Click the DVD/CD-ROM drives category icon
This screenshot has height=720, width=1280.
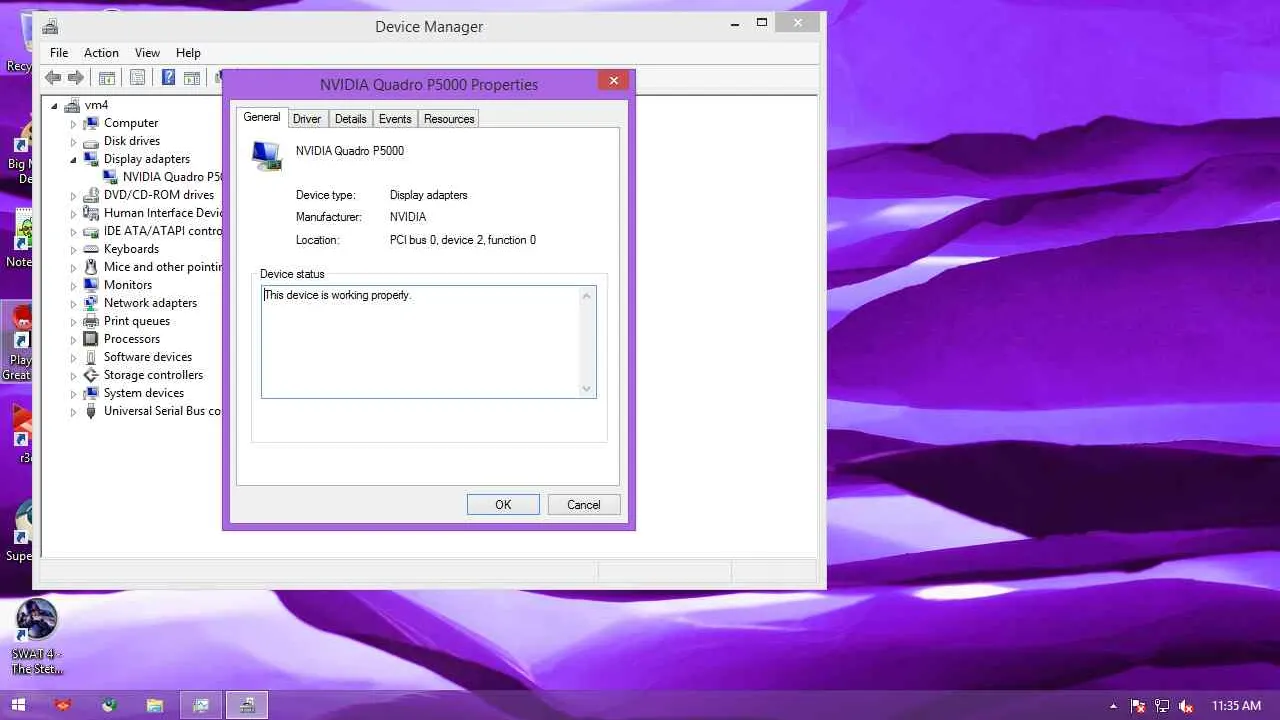pos(91,195)
